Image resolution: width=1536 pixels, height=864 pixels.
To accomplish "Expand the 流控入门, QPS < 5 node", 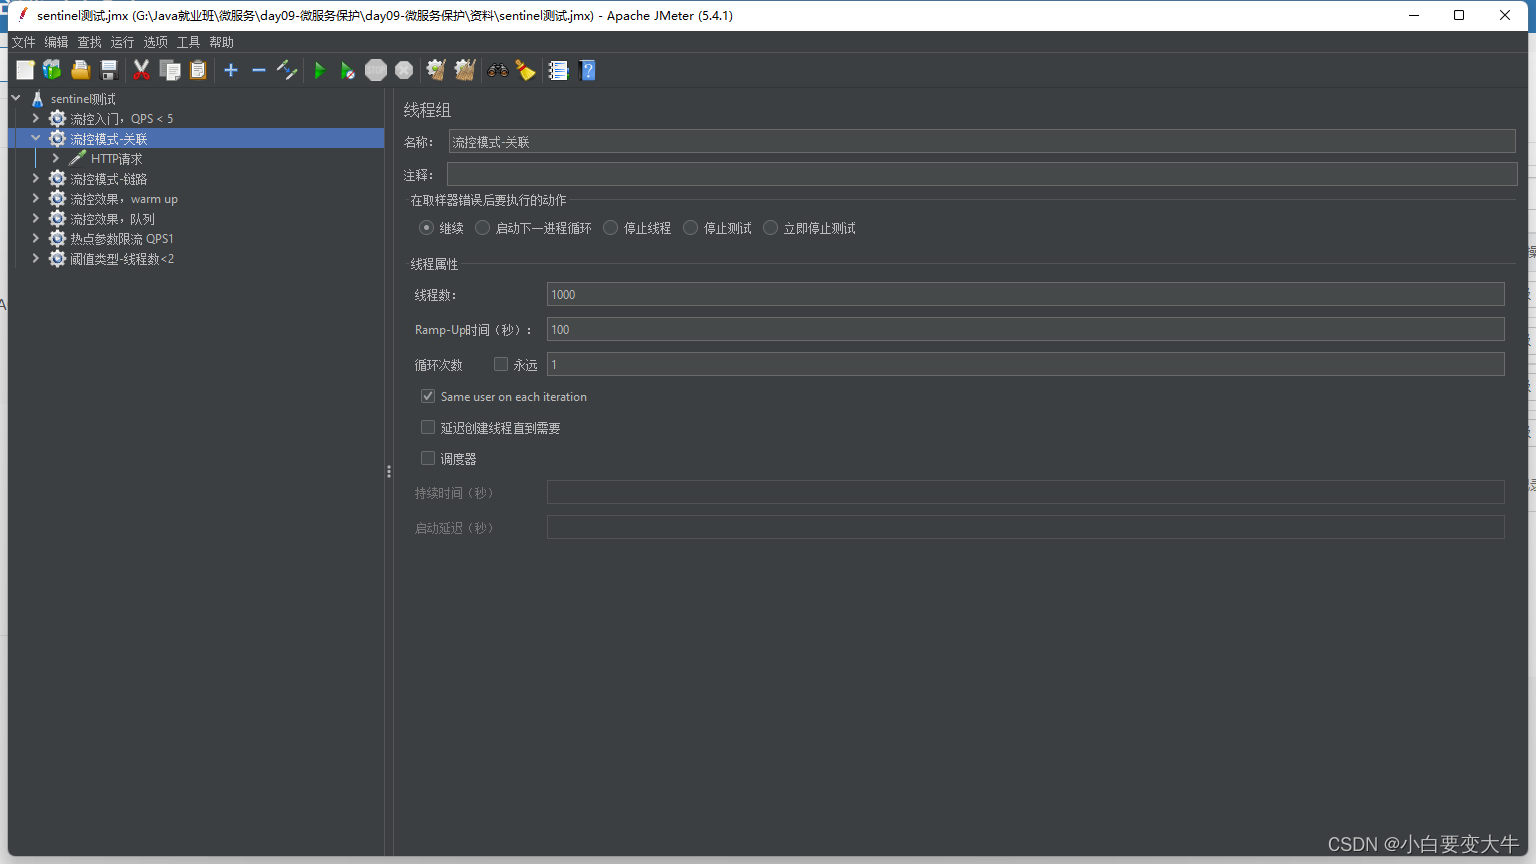I will pyautogui.click(x=36, y=118).
